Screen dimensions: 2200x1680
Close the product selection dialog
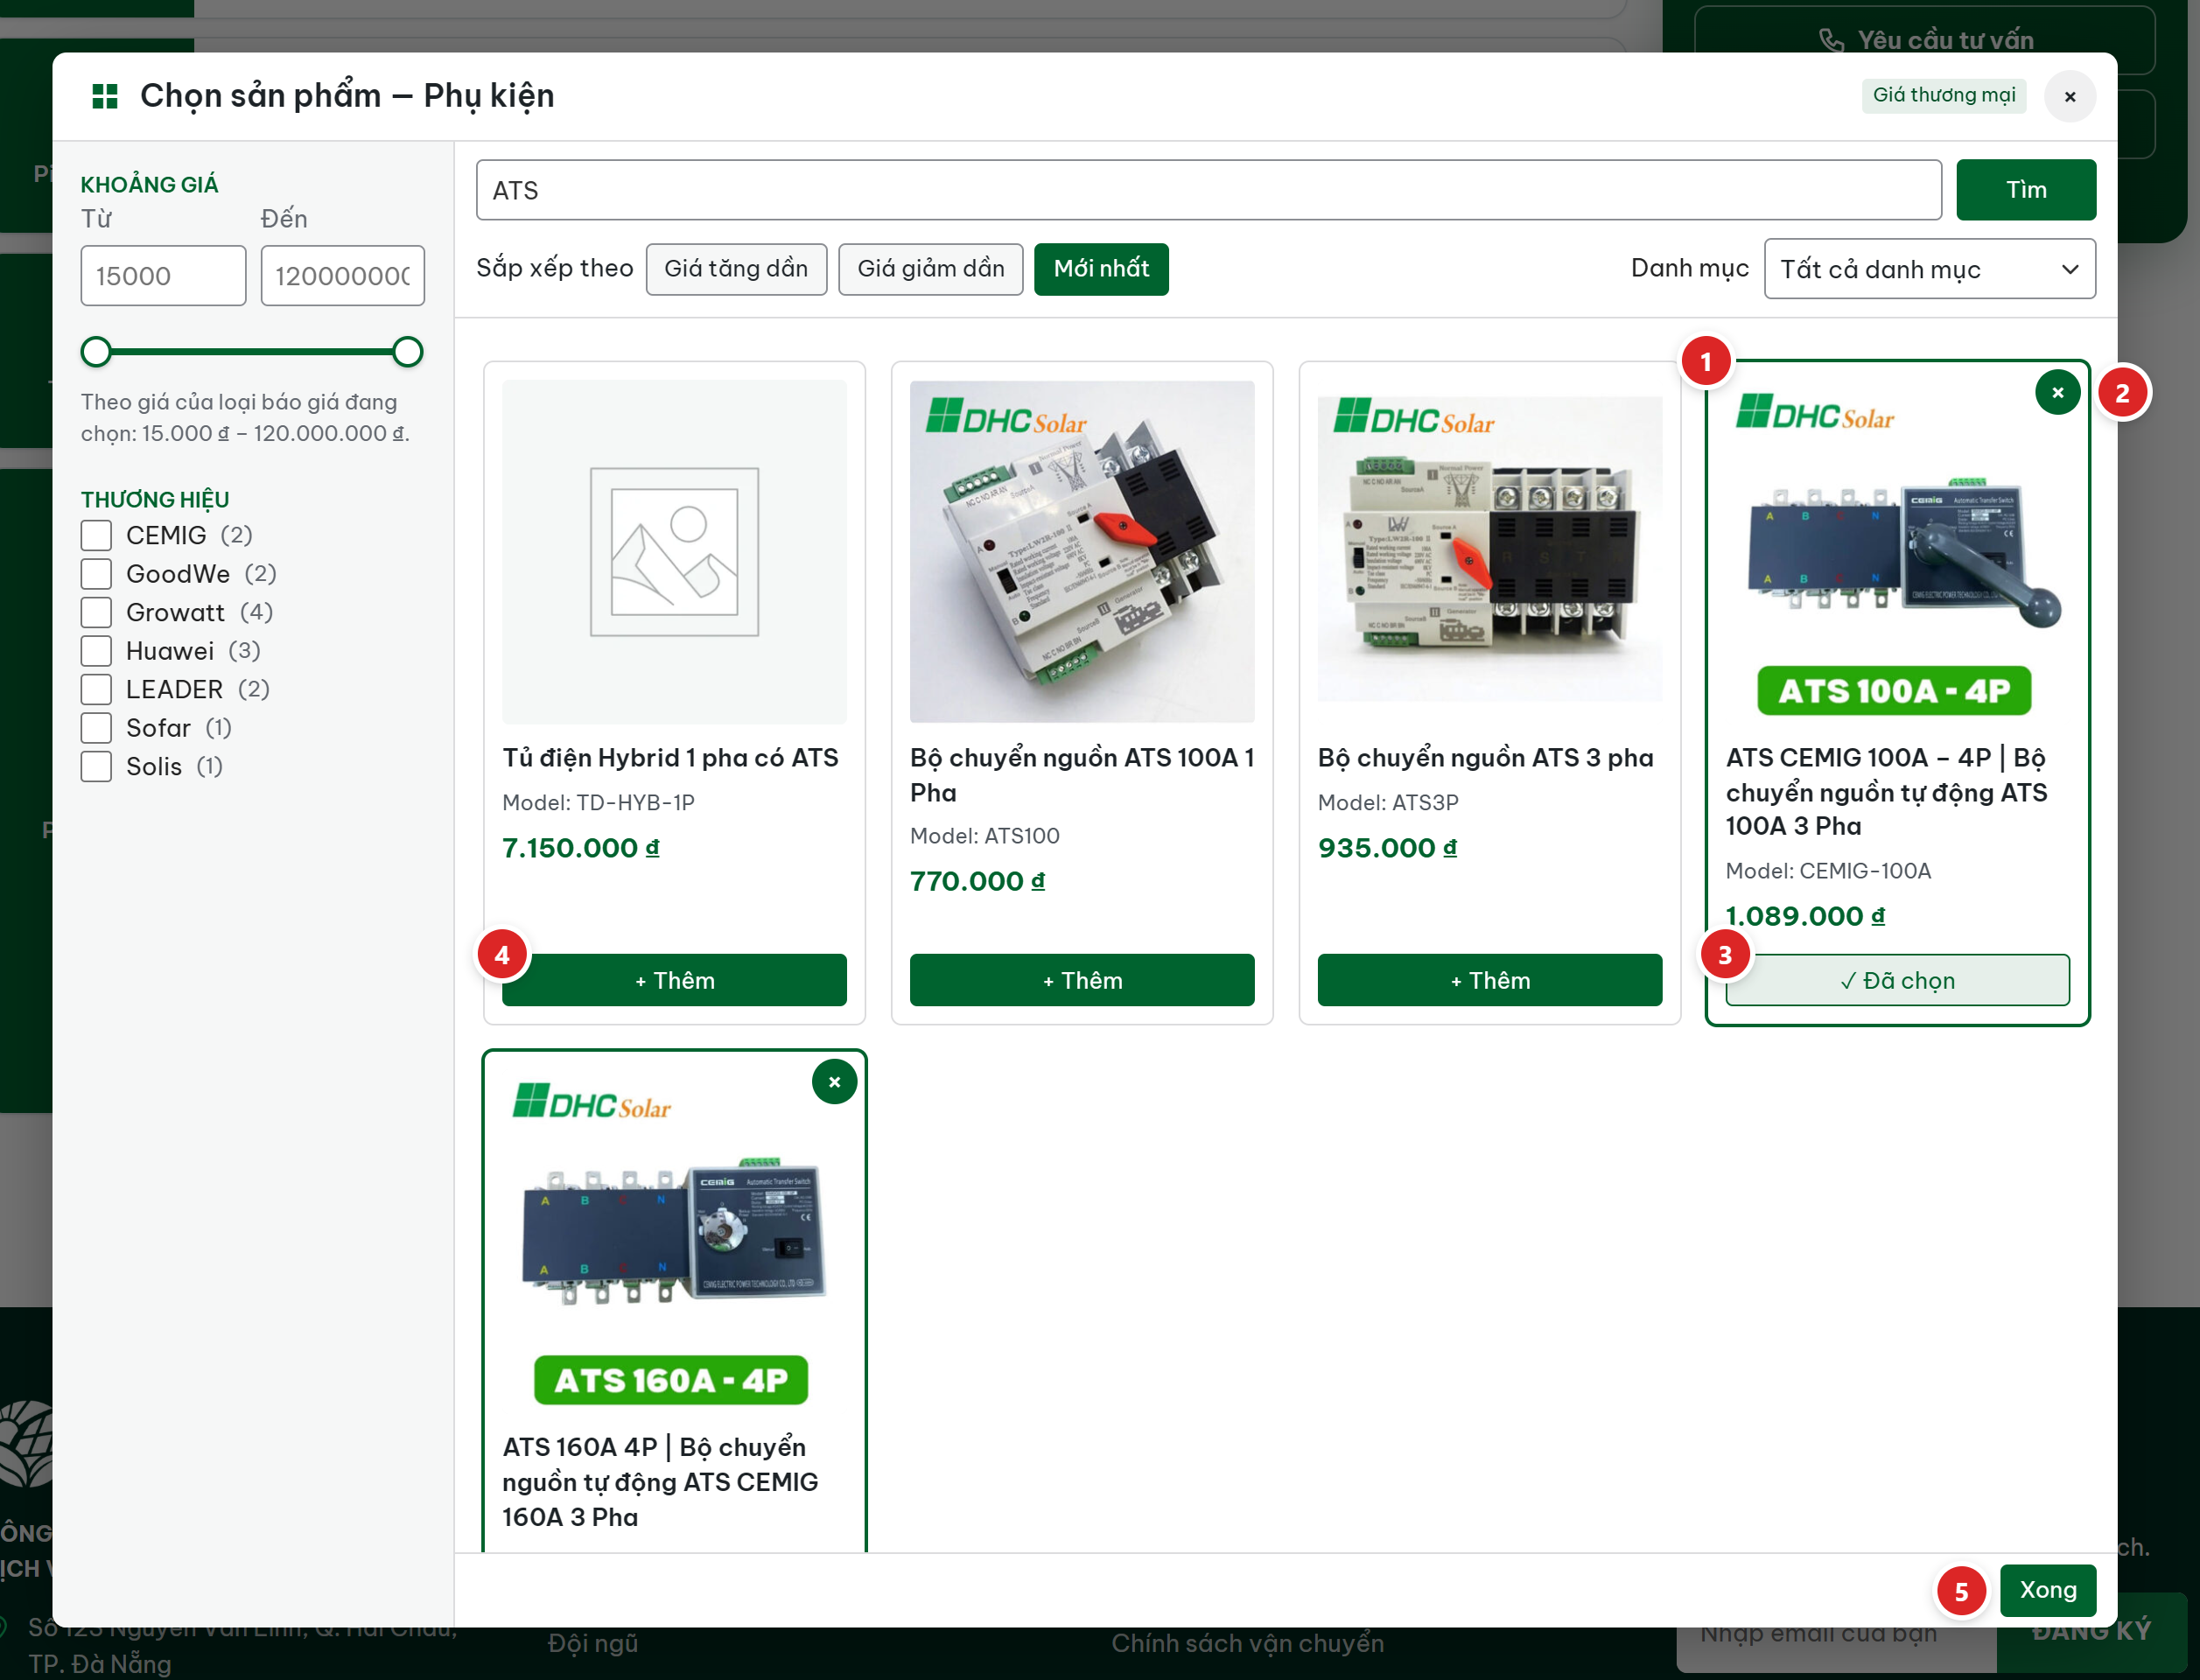tap(2070, 96)
